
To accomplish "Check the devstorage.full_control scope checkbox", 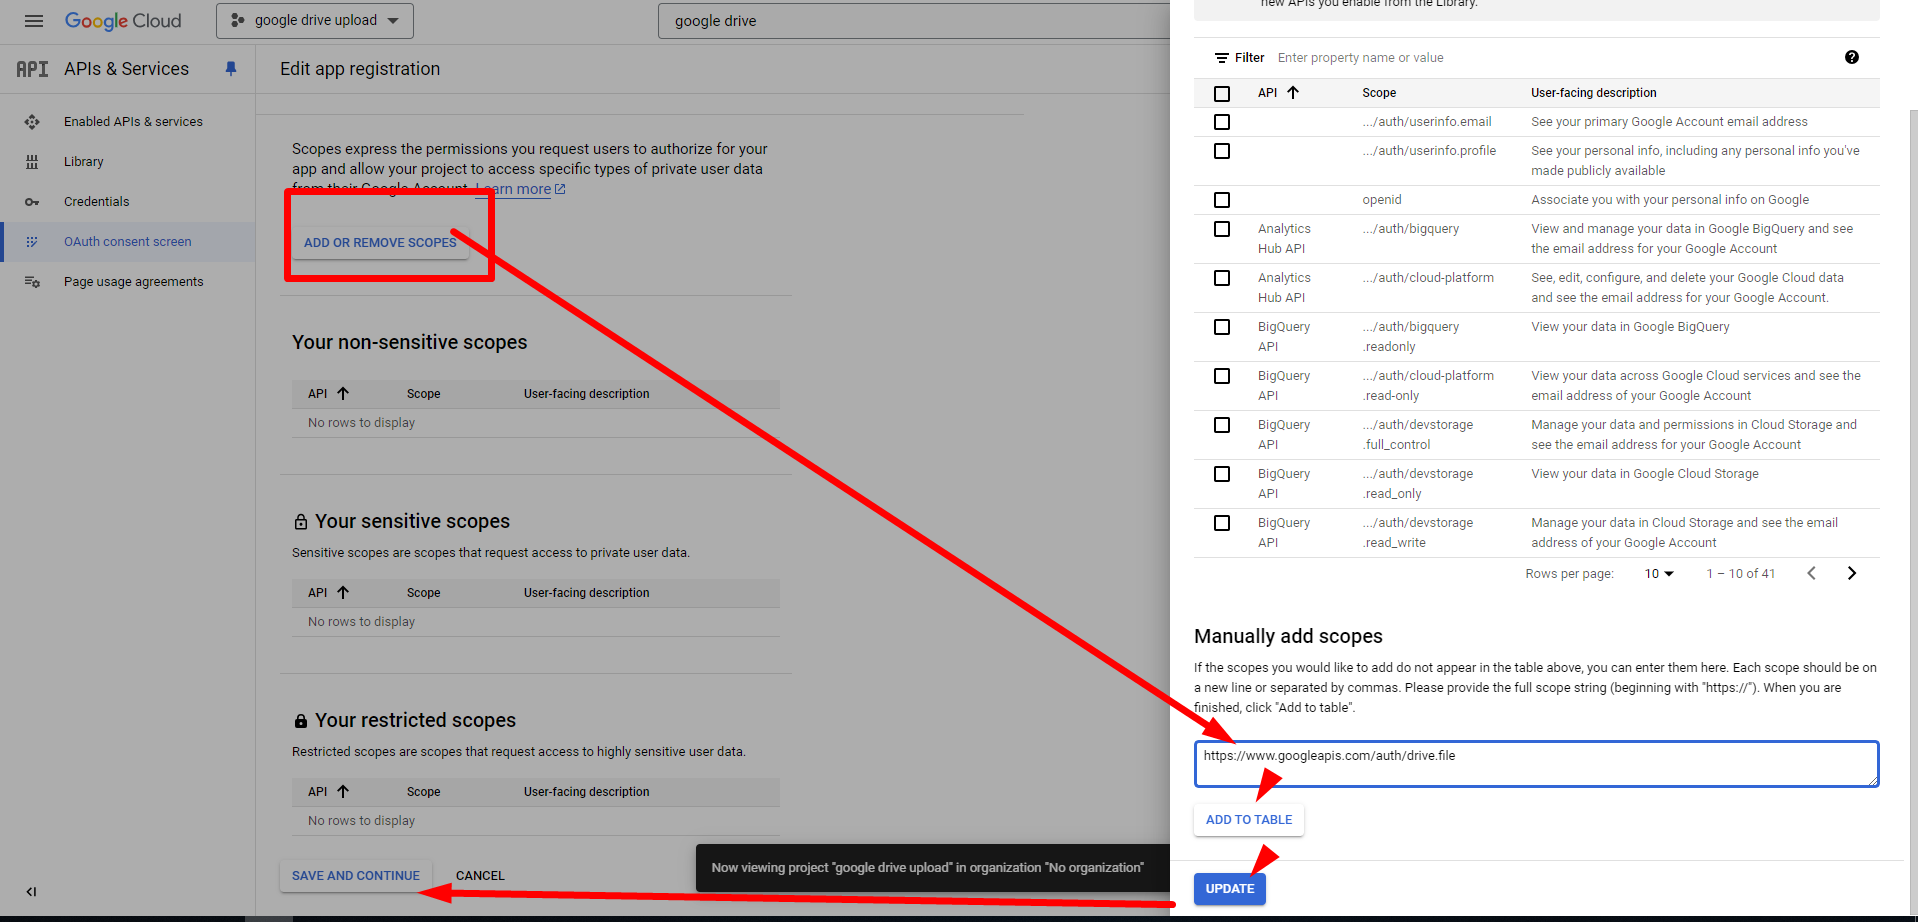I will coord(1222,425).
